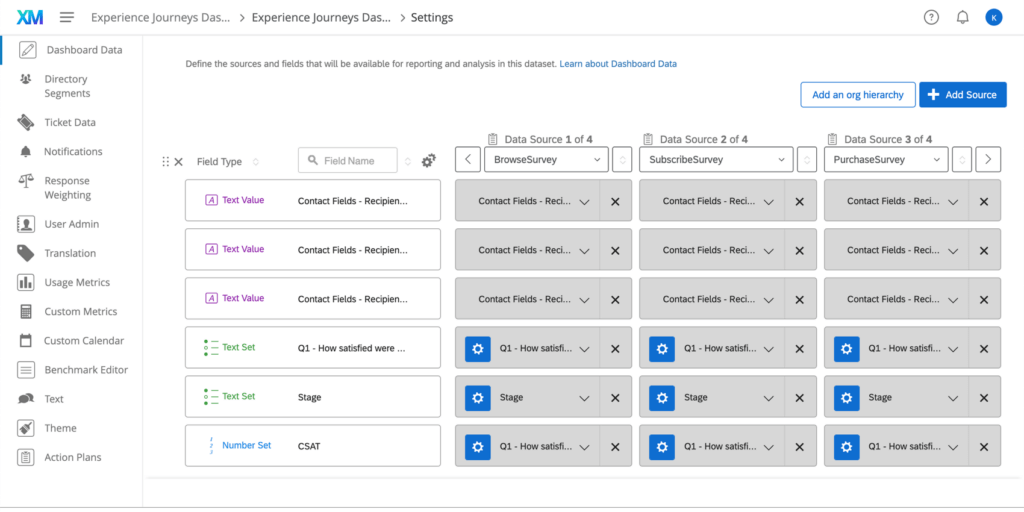Select Usage Metrics in the sidebar

point(77,283)
